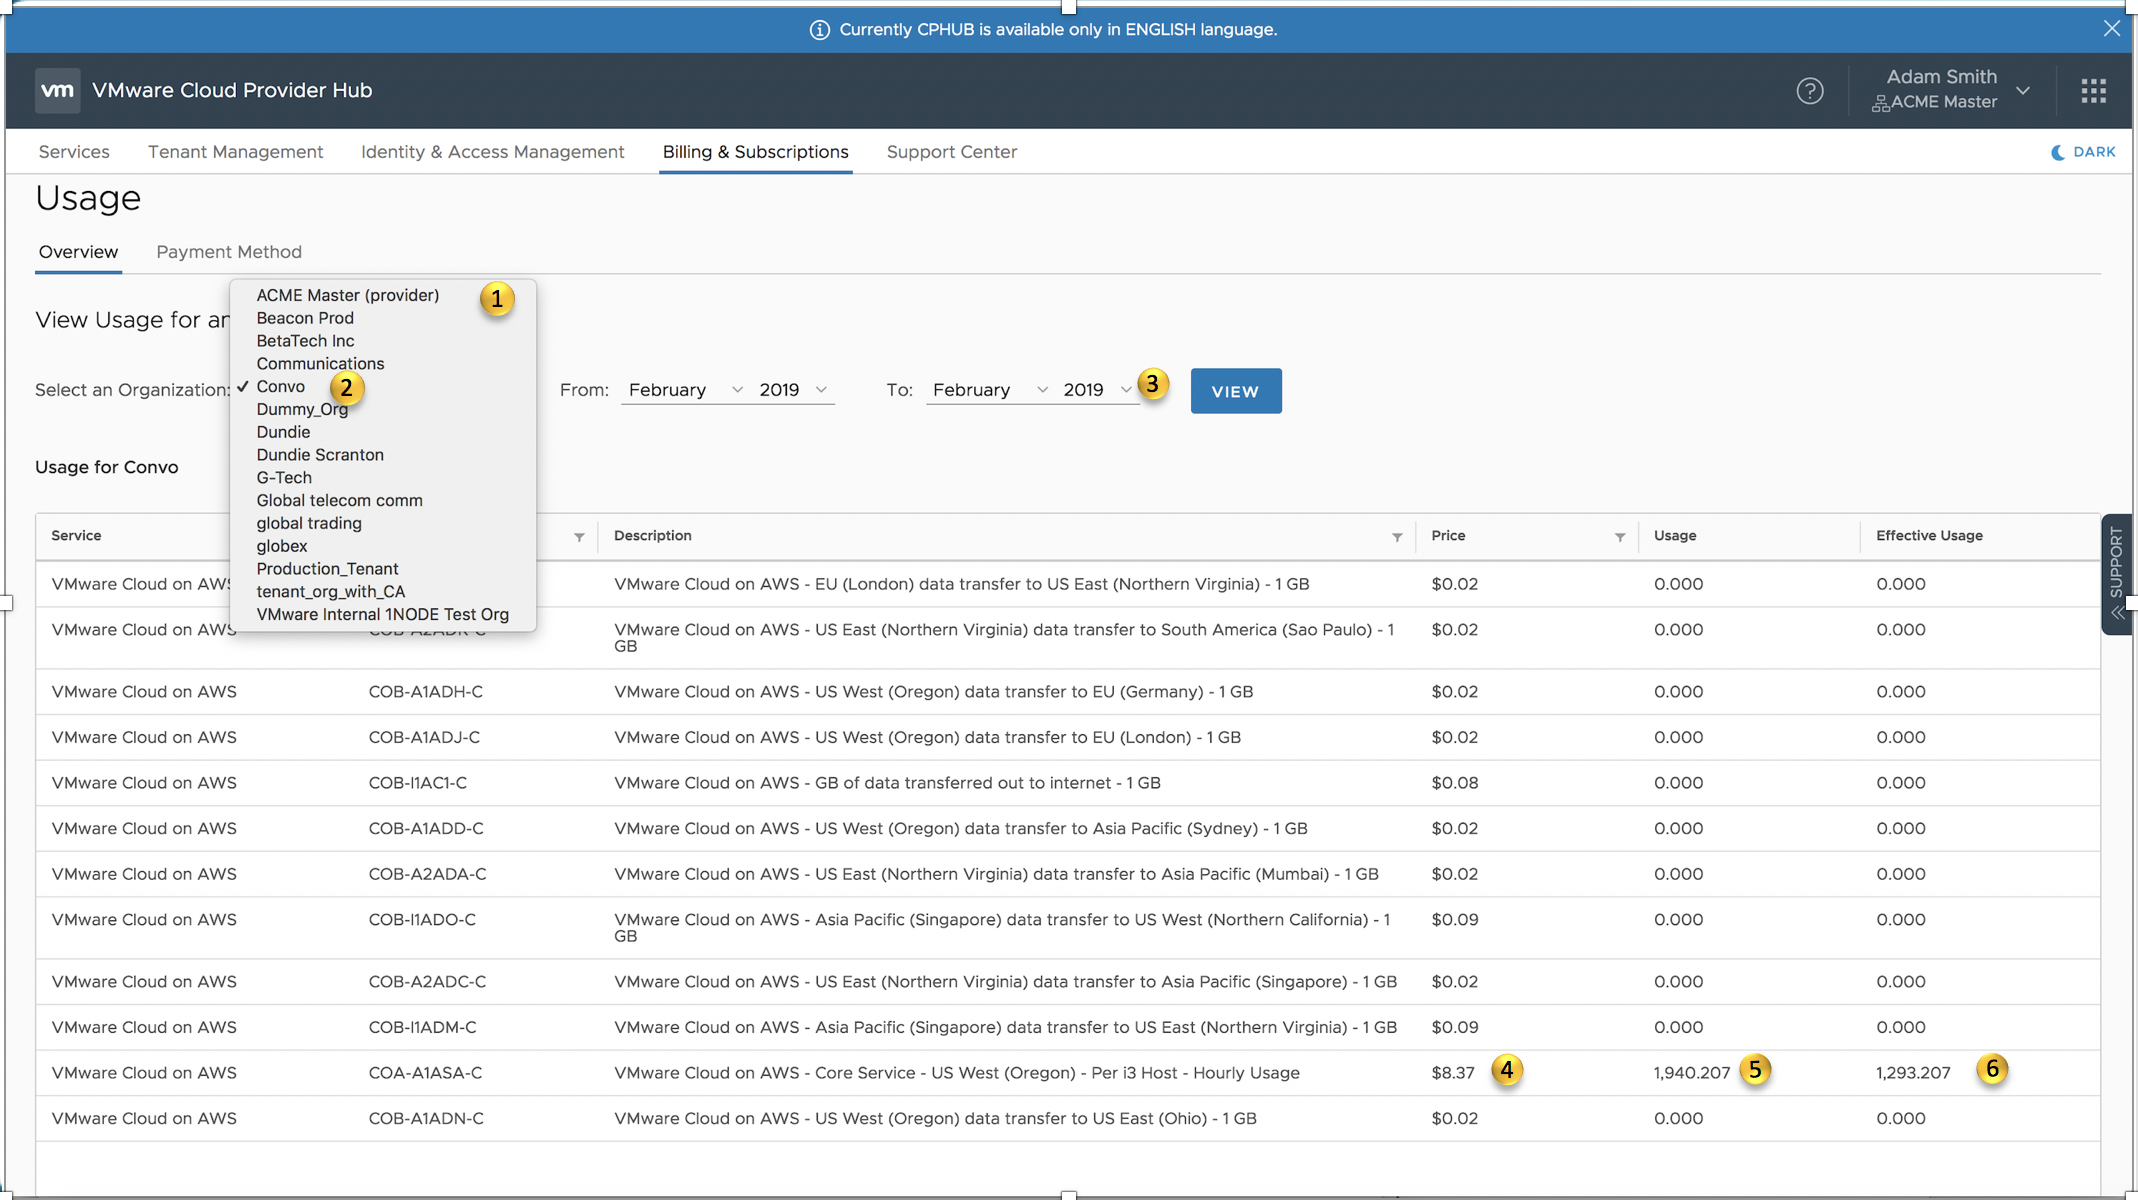Click the Price column filter icon
The width and height of the screenshot is (2138, 1200).
(x=1619, y=537)
